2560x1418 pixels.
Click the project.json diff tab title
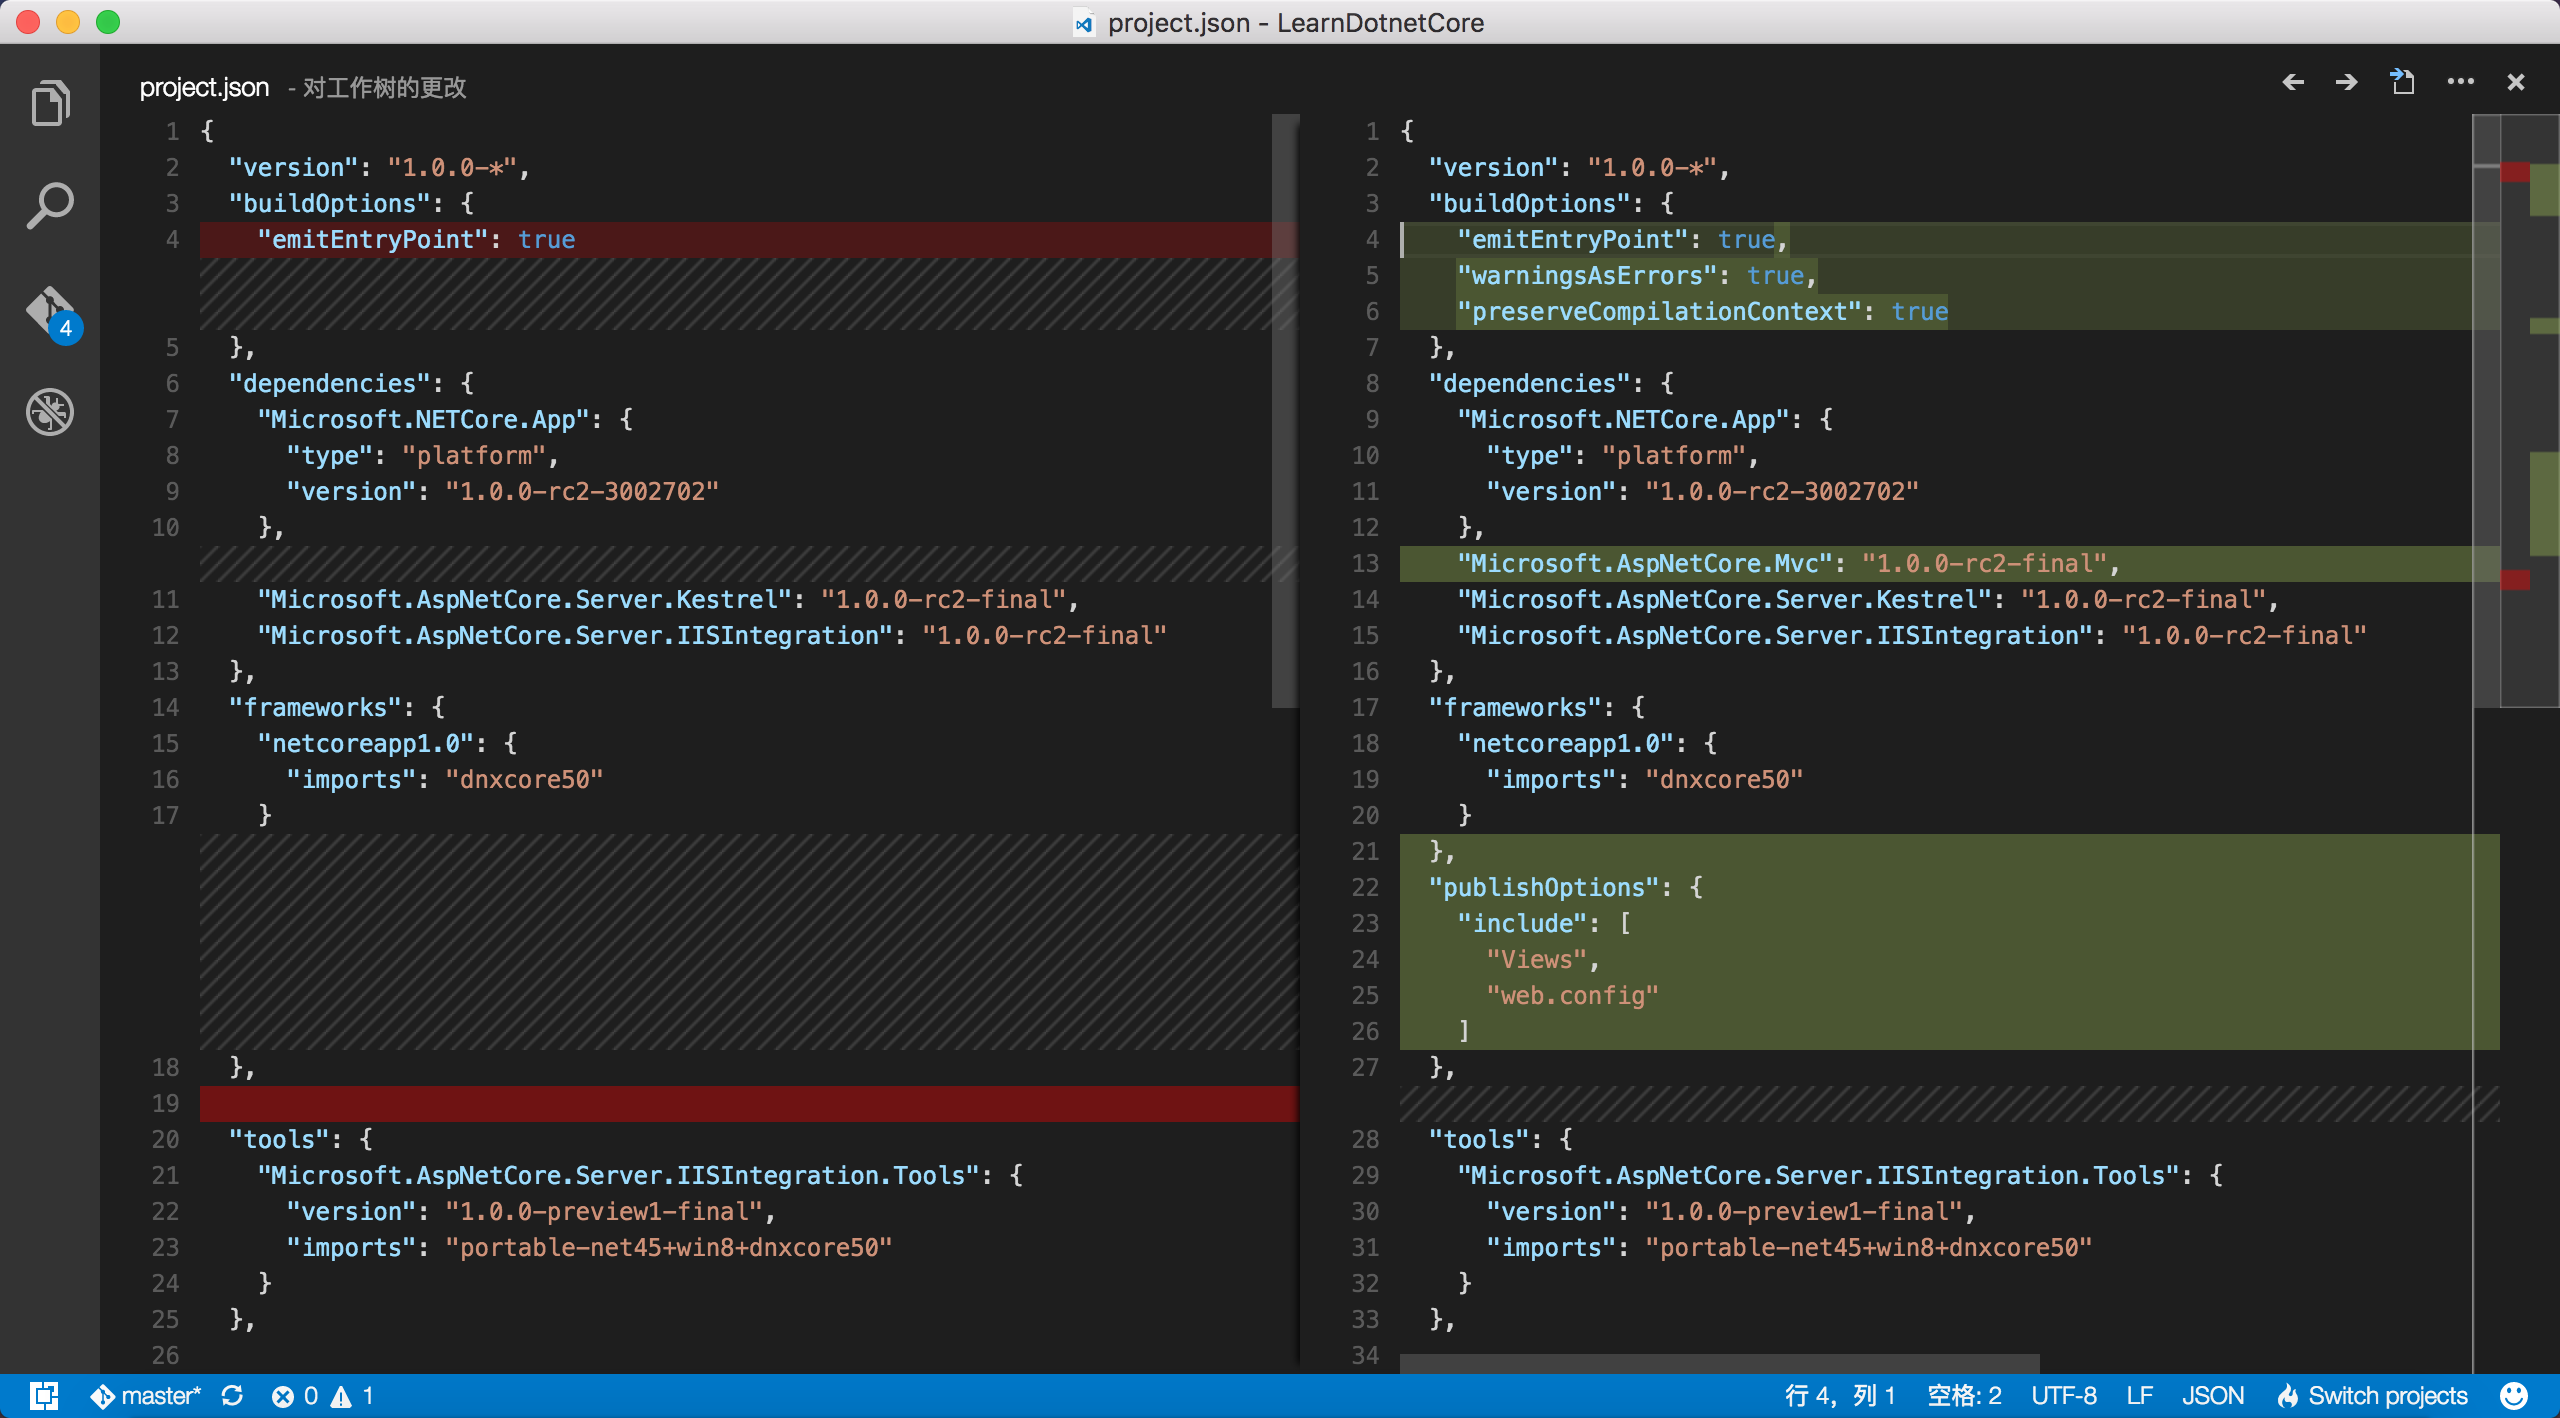pyautogui.click(x=204, y=88)
